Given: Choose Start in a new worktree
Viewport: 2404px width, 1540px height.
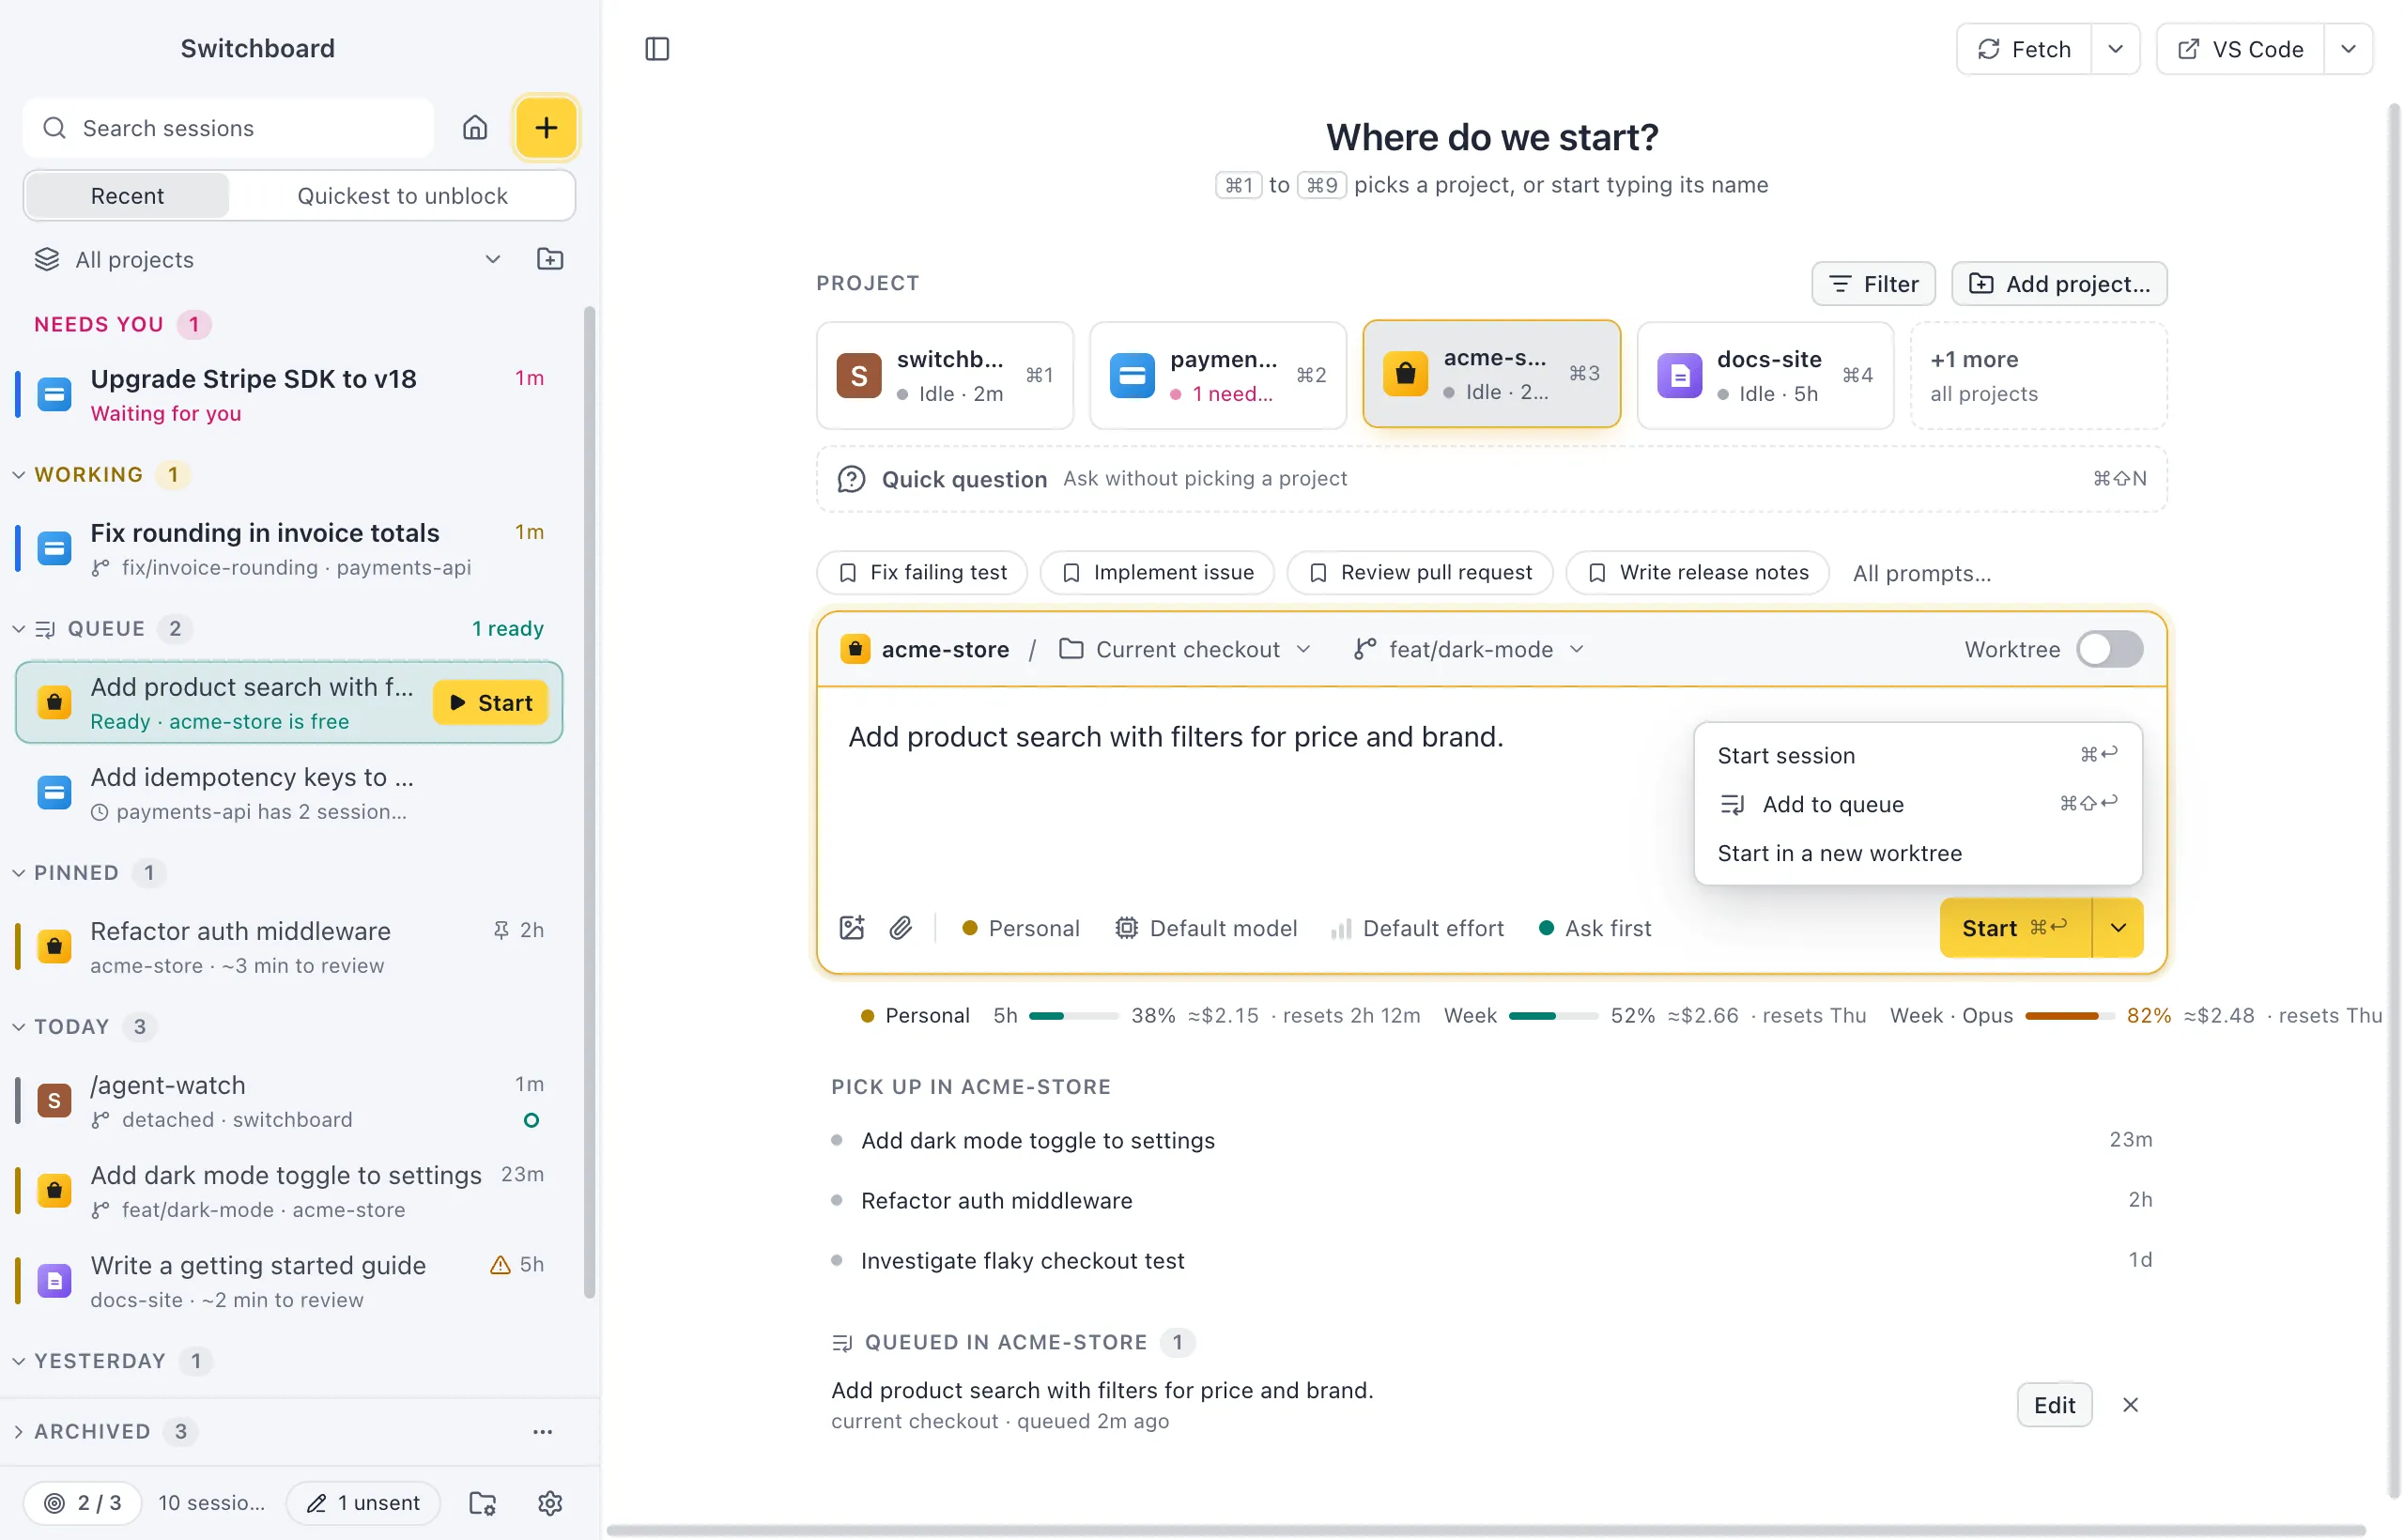Looking at the screenshot, I should (1917, 853).
